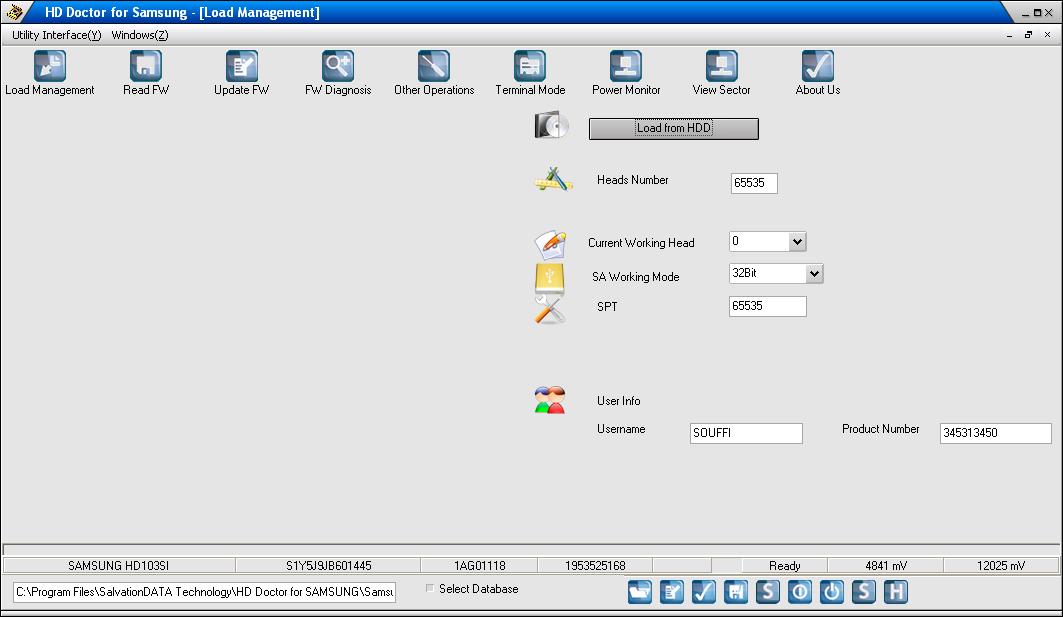Image resolution: width=1063 pixels, height=617 pixels.
Task: Click the yellow USB icon beside SA Working Mode
Action: (549, 278)
